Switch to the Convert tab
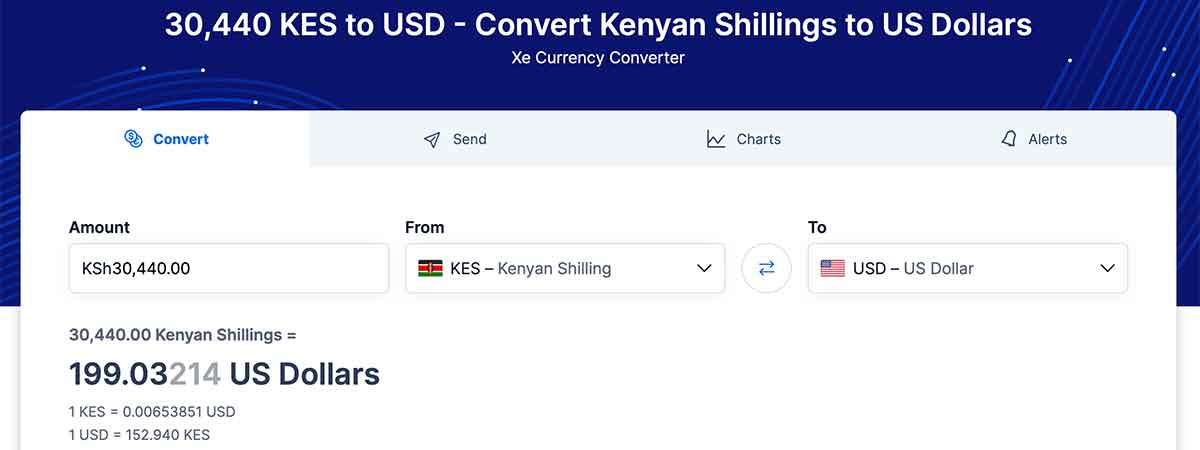This screenshot has width=1200, height=450. tap(166, 139)
